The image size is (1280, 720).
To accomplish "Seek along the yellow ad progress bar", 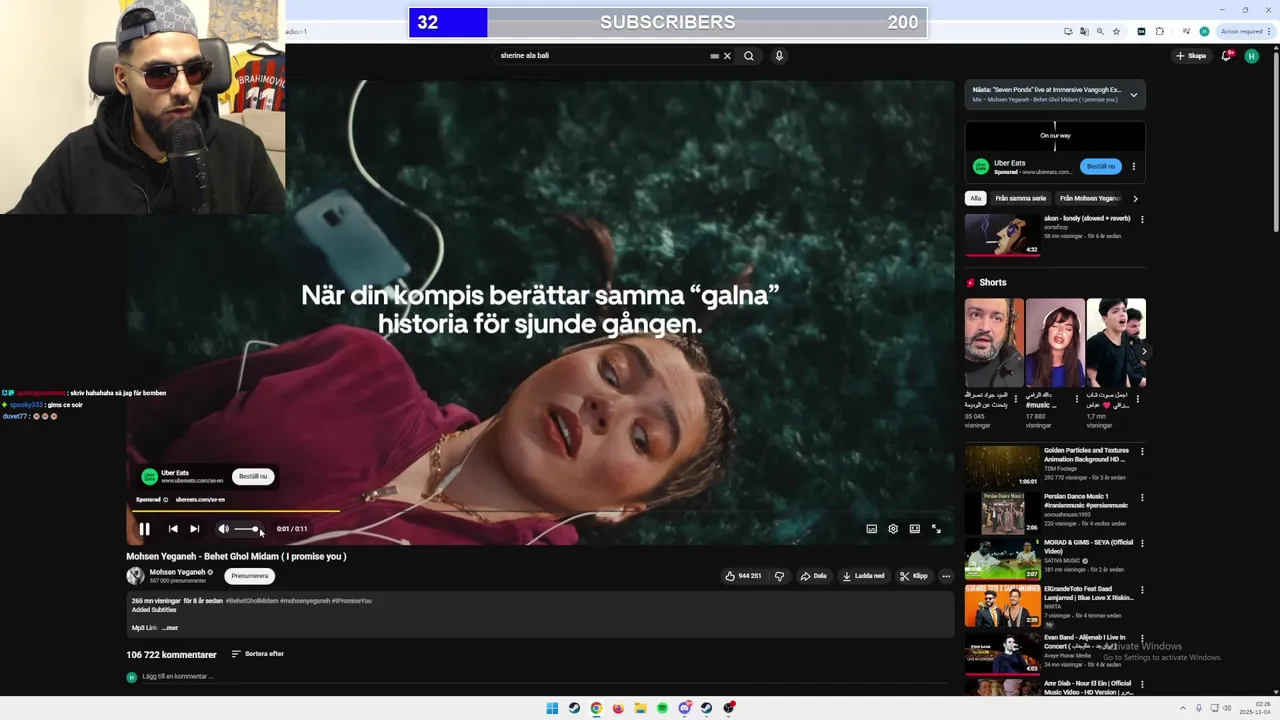I will coord(235,511).
